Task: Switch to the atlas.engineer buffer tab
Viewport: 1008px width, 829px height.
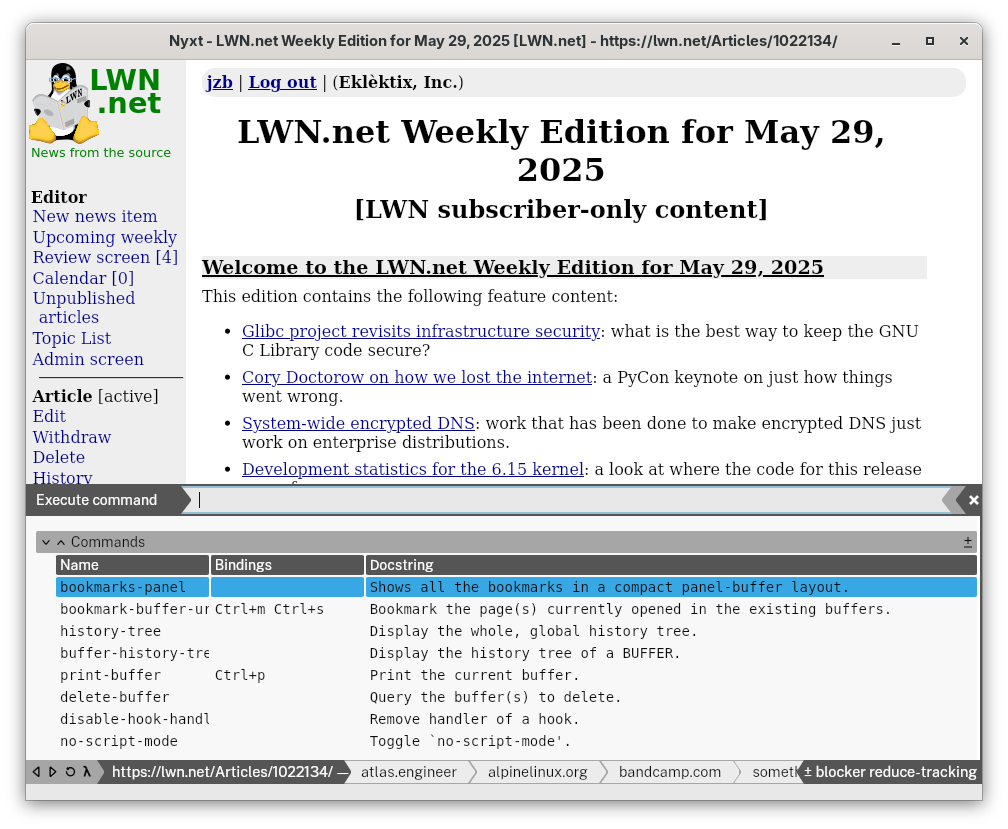Action: [408, 772]
